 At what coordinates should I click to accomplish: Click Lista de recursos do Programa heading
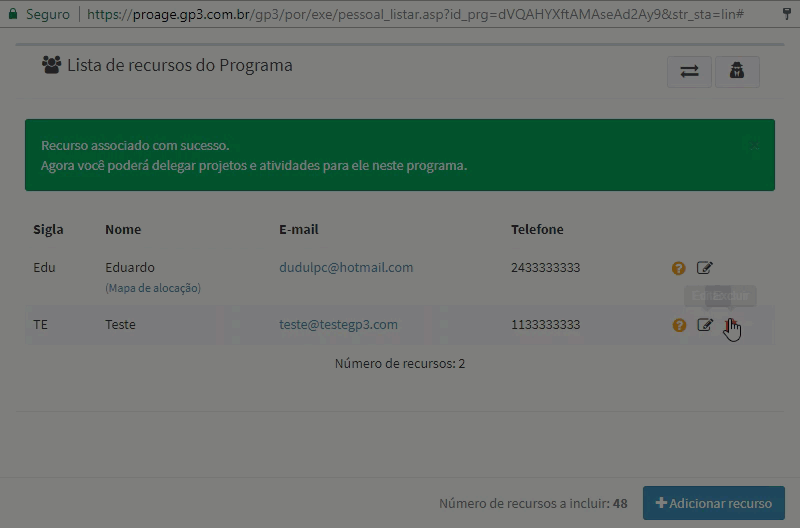coord(180,65)
